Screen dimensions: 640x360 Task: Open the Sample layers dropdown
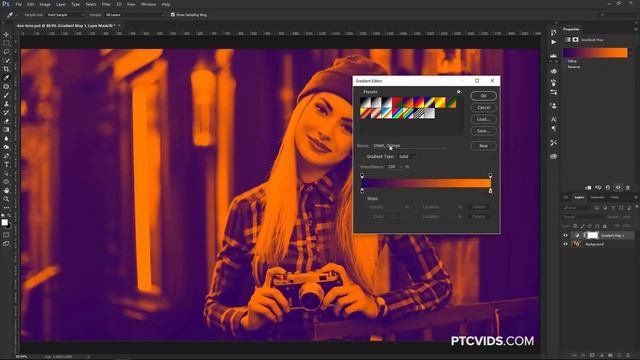[134, 15]
